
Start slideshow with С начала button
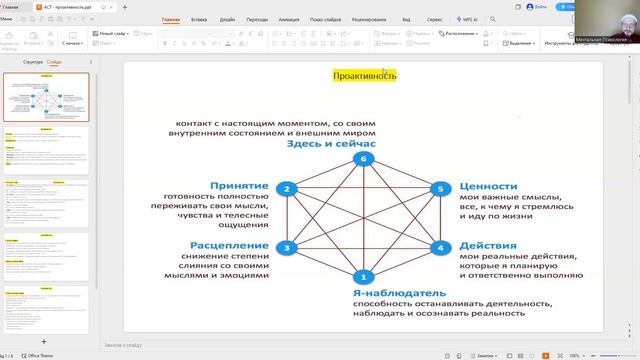click(x=72, y=38)
